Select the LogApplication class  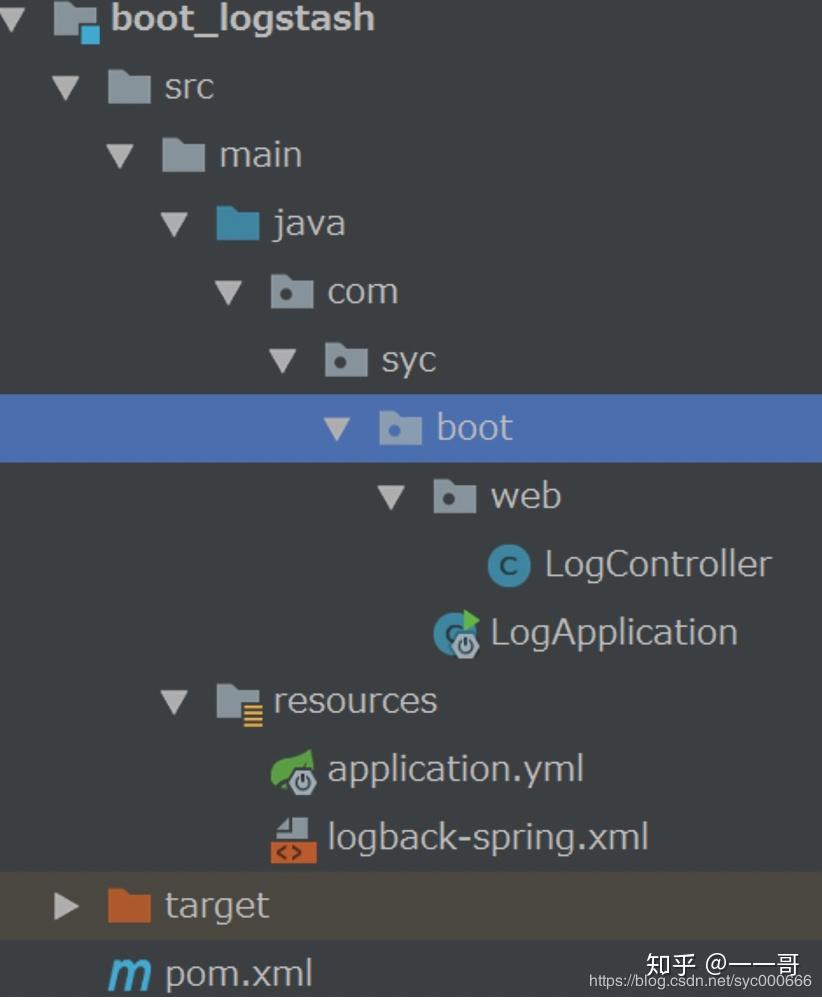(613, 632)
